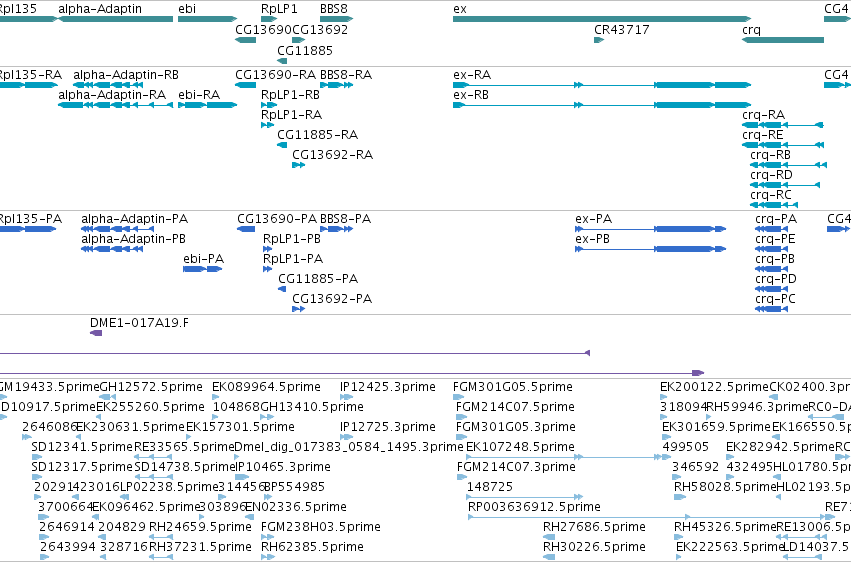Click the ebi-RA transcript label
The image size is (851, 562).
pos(199,94)
